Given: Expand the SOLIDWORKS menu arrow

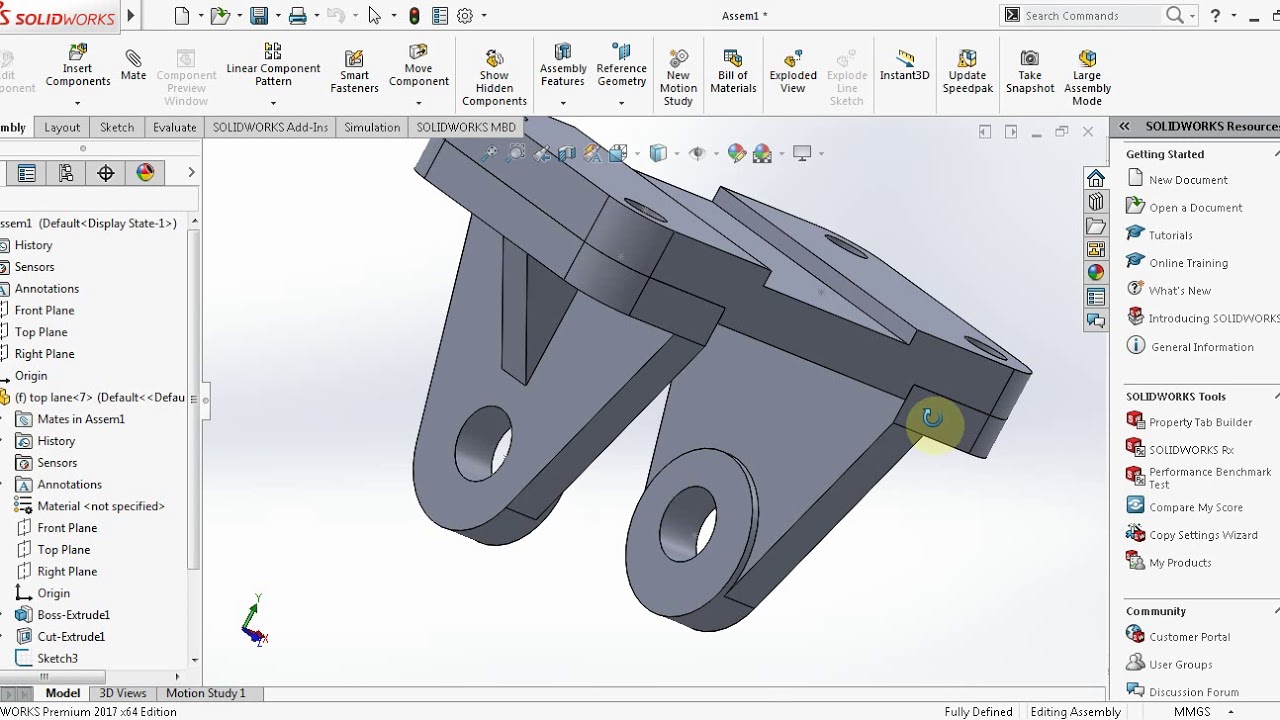Looking at the screenshot, I should pyautogui.click(x=131, y=15).
